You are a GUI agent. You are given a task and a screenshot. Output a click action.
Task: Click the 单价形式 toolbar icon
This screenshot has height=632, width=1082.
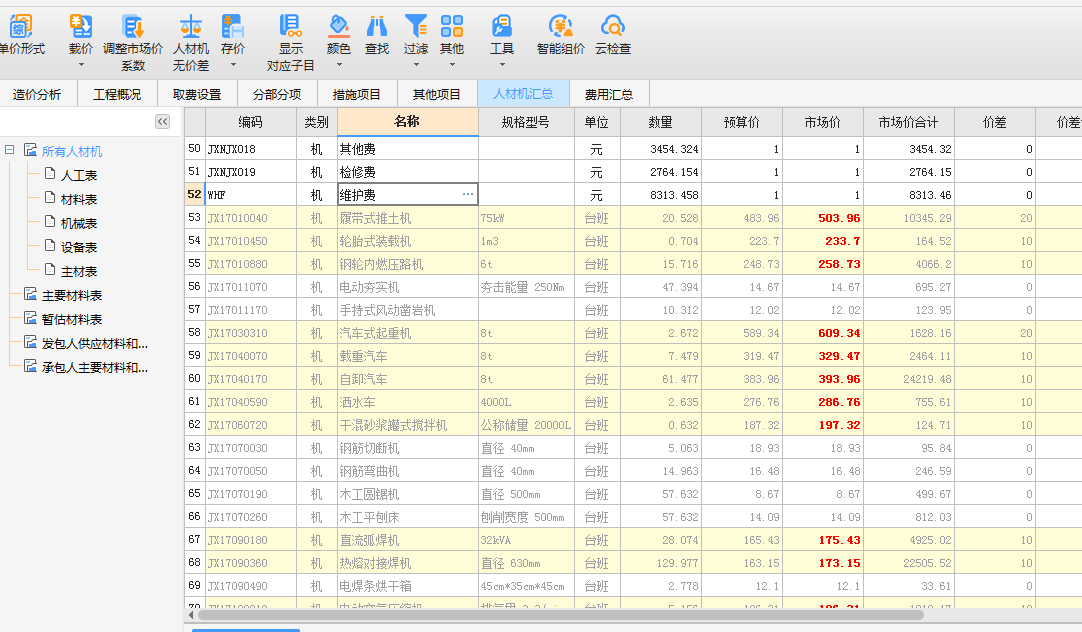[x=21, y=27]
